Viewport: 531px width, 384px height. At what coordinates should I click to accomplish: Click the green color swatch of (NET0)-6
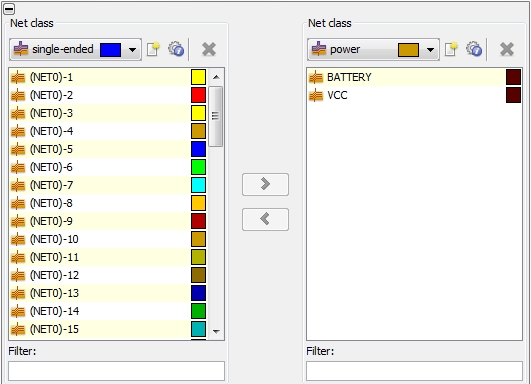coord(198,167)
